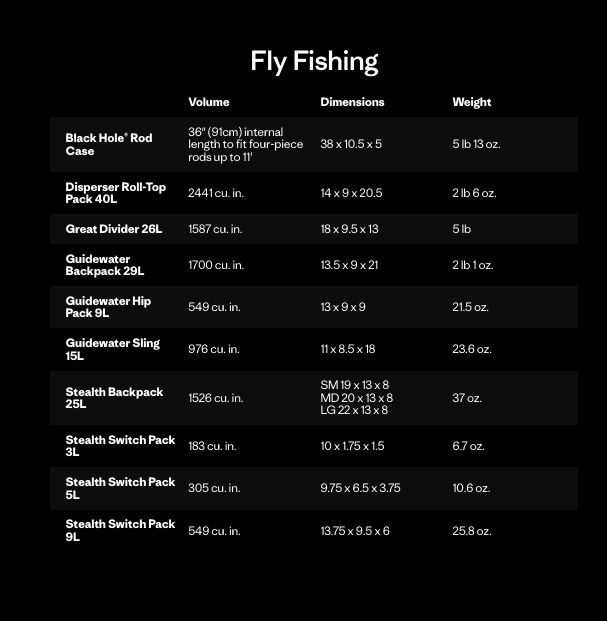Select the Weight column header
The height and width of the screenshot is (621, 607).
472,102
